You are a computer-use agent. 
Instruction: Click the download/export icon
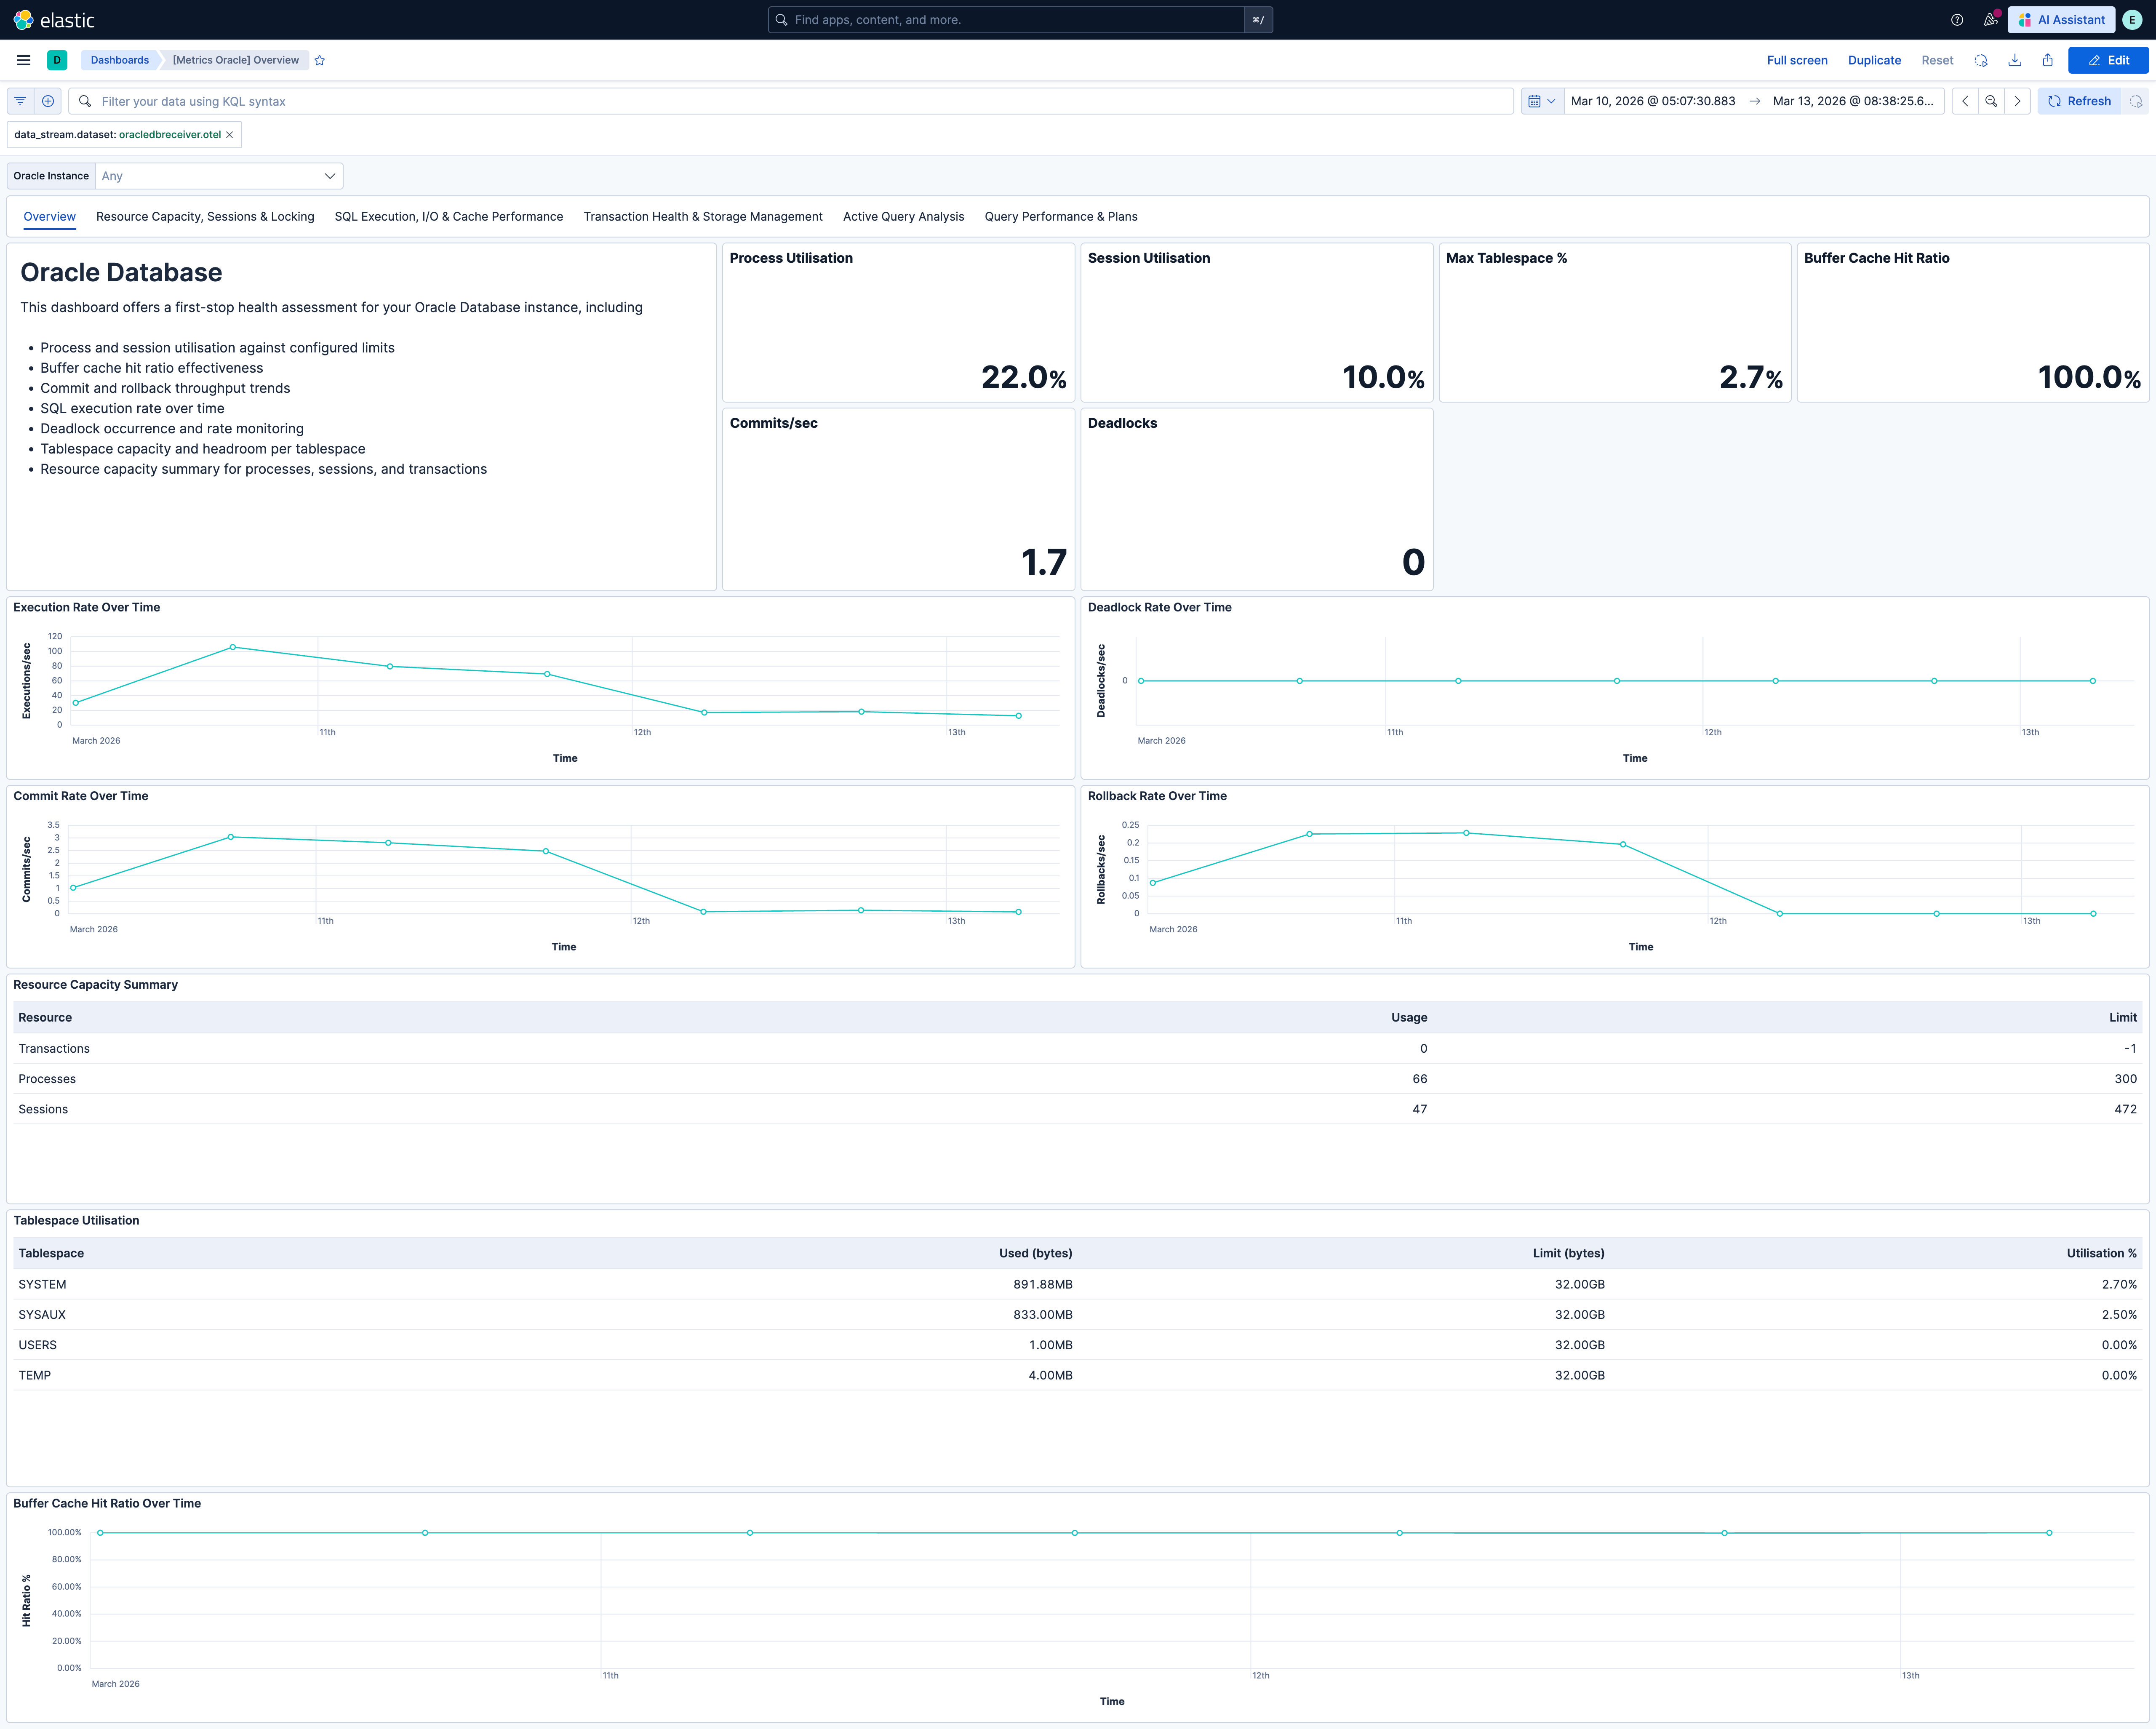pyautogui.click(x=2014, y=60)
